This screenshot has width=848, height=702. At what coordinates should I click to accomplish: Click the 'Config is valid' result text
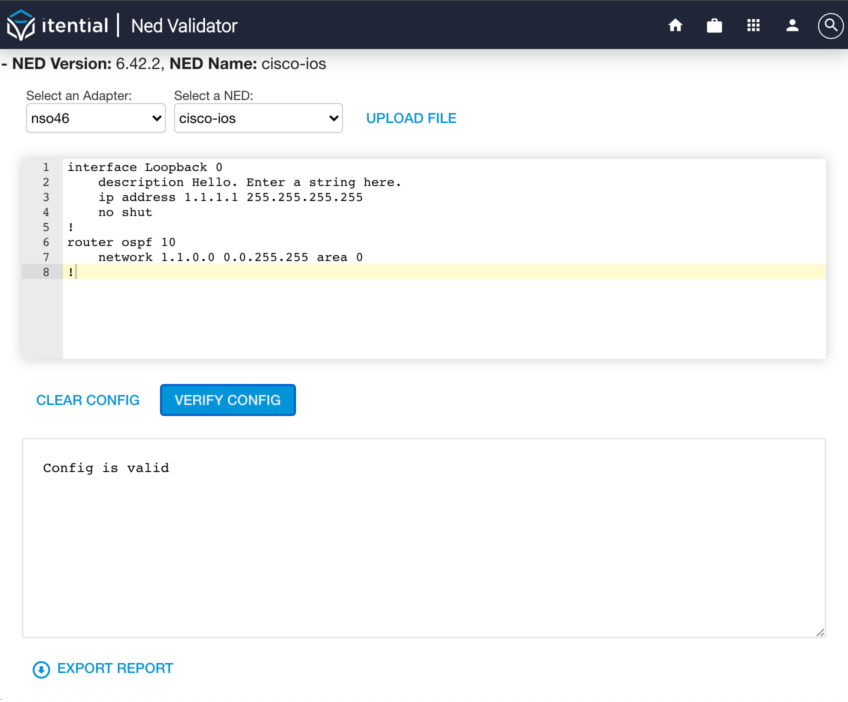106,468
